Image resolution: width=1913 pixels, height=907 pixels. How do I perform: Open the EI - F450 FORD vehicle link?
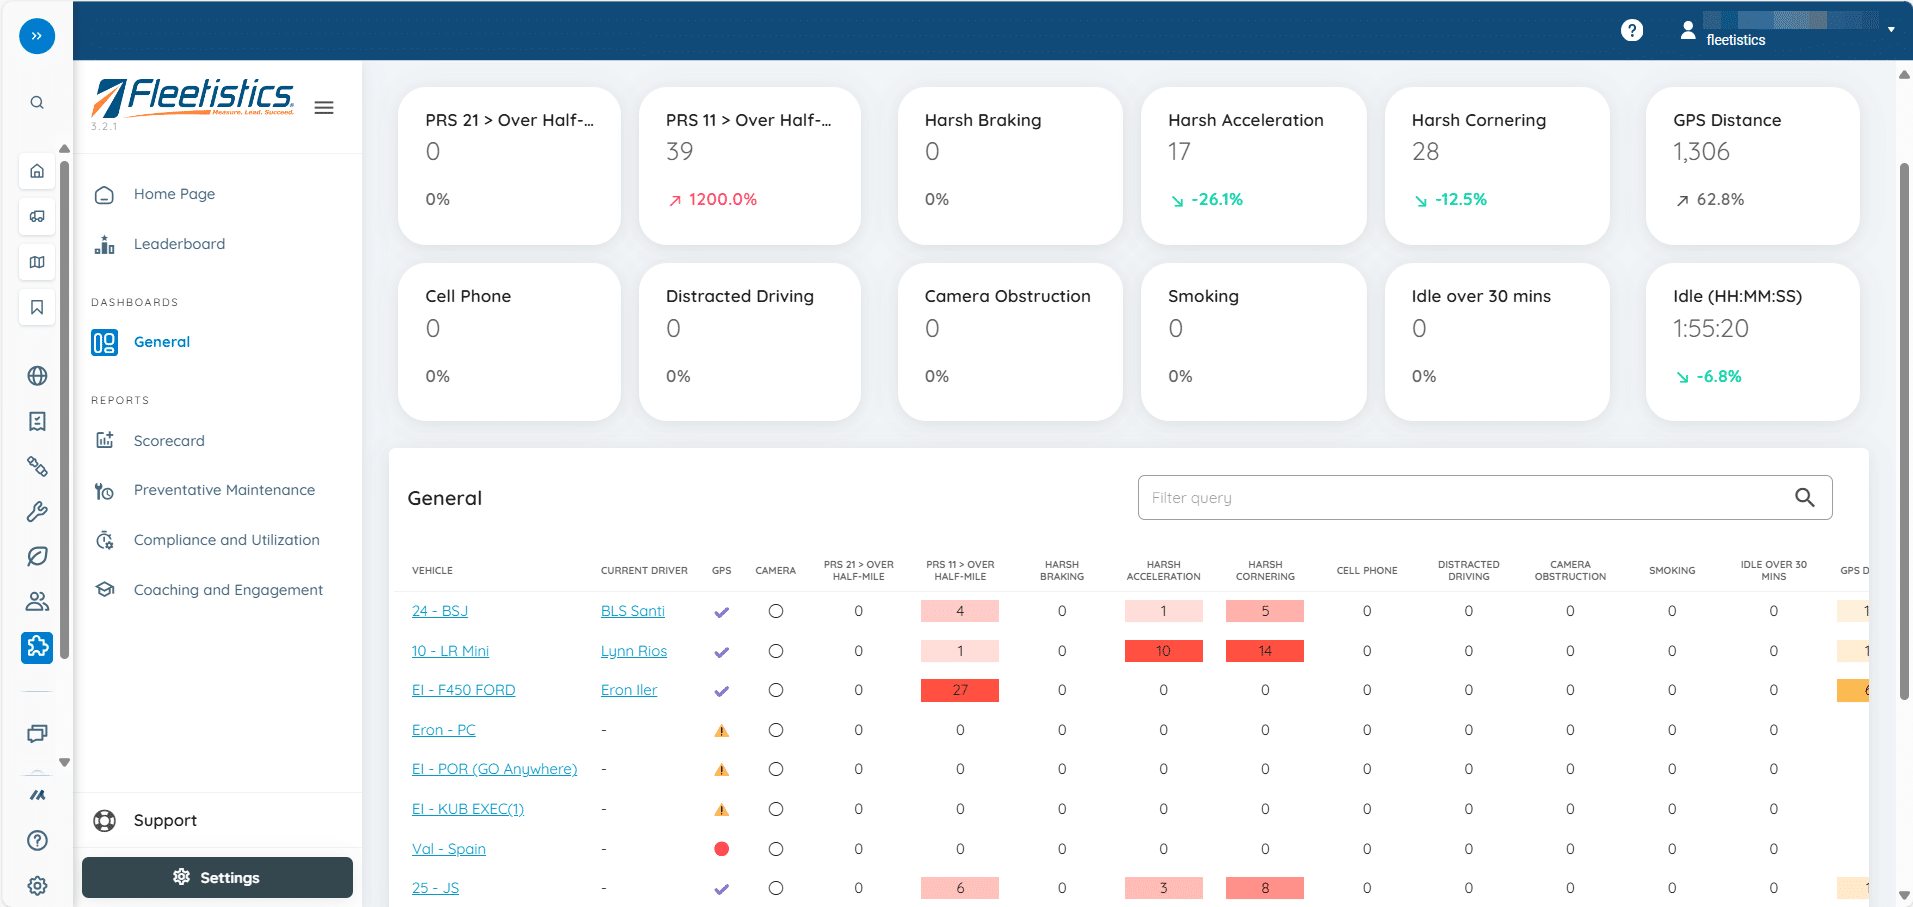click(463, 690)
